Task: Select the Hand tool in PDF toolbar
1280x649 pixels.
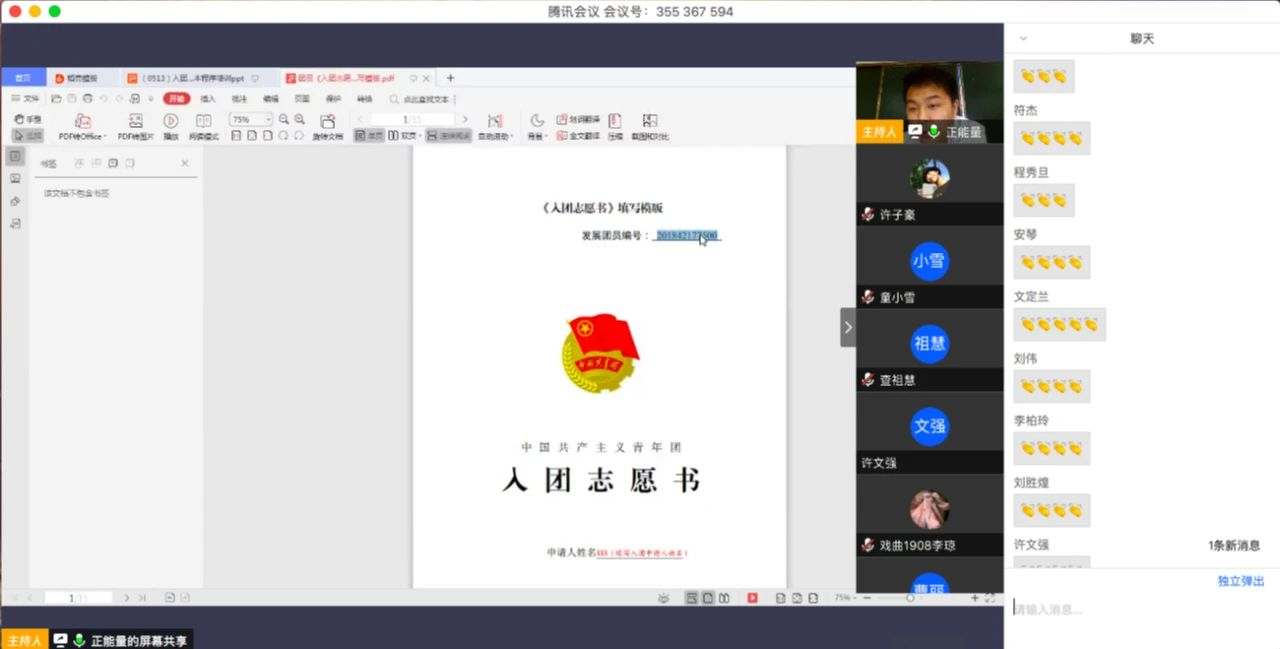Action: pos(28,119)
